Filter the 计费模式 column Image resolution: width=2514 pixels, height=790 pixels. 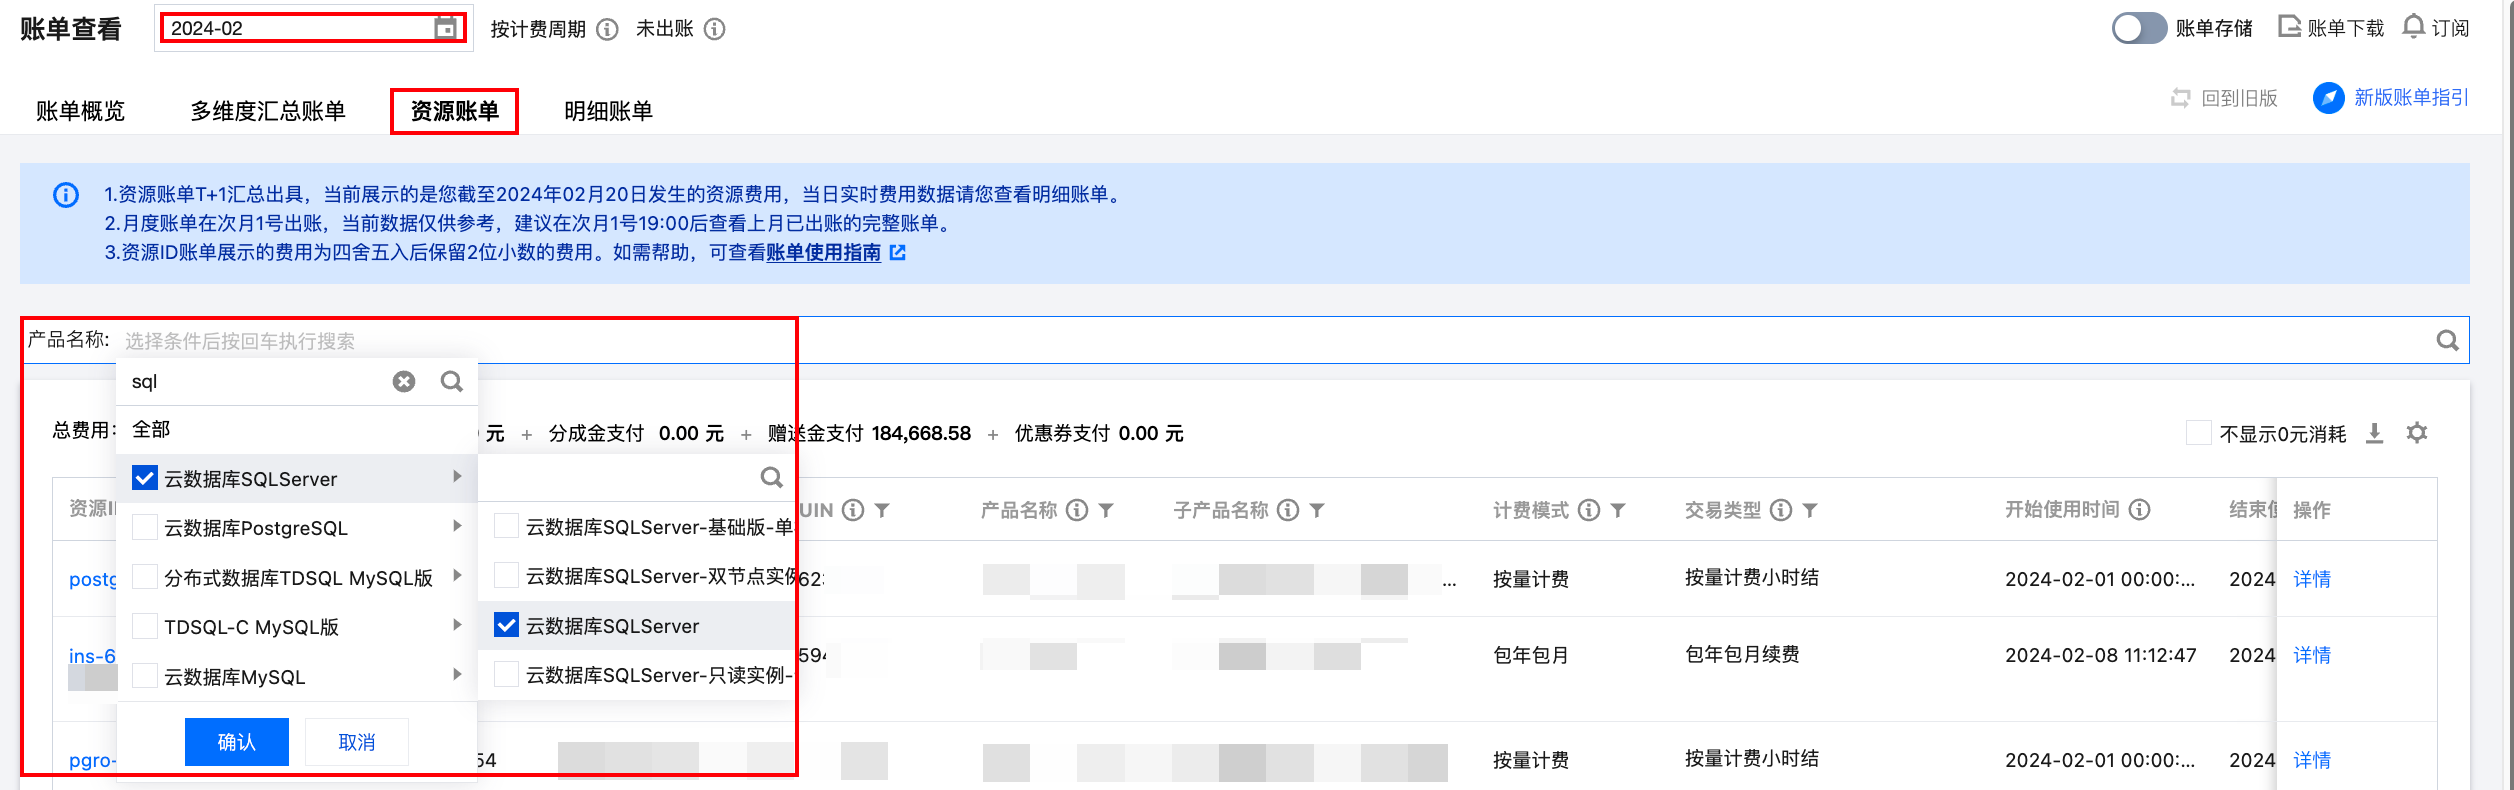(1618, 510)
